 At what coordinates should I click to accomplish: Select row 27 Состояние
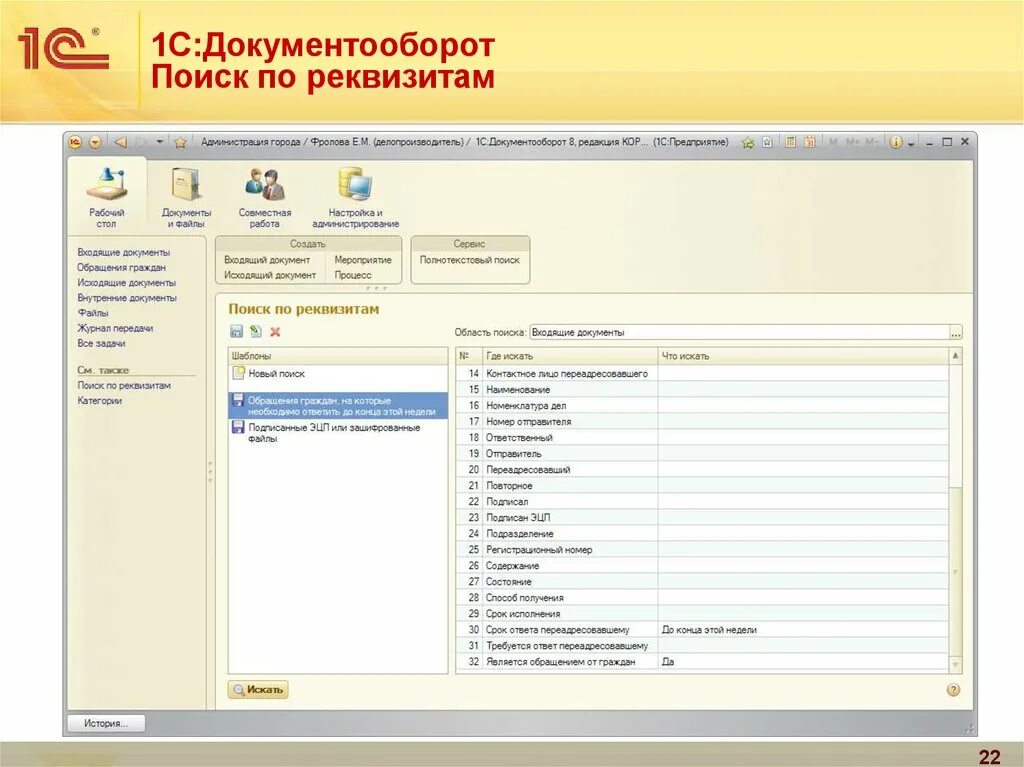[703, 581]
